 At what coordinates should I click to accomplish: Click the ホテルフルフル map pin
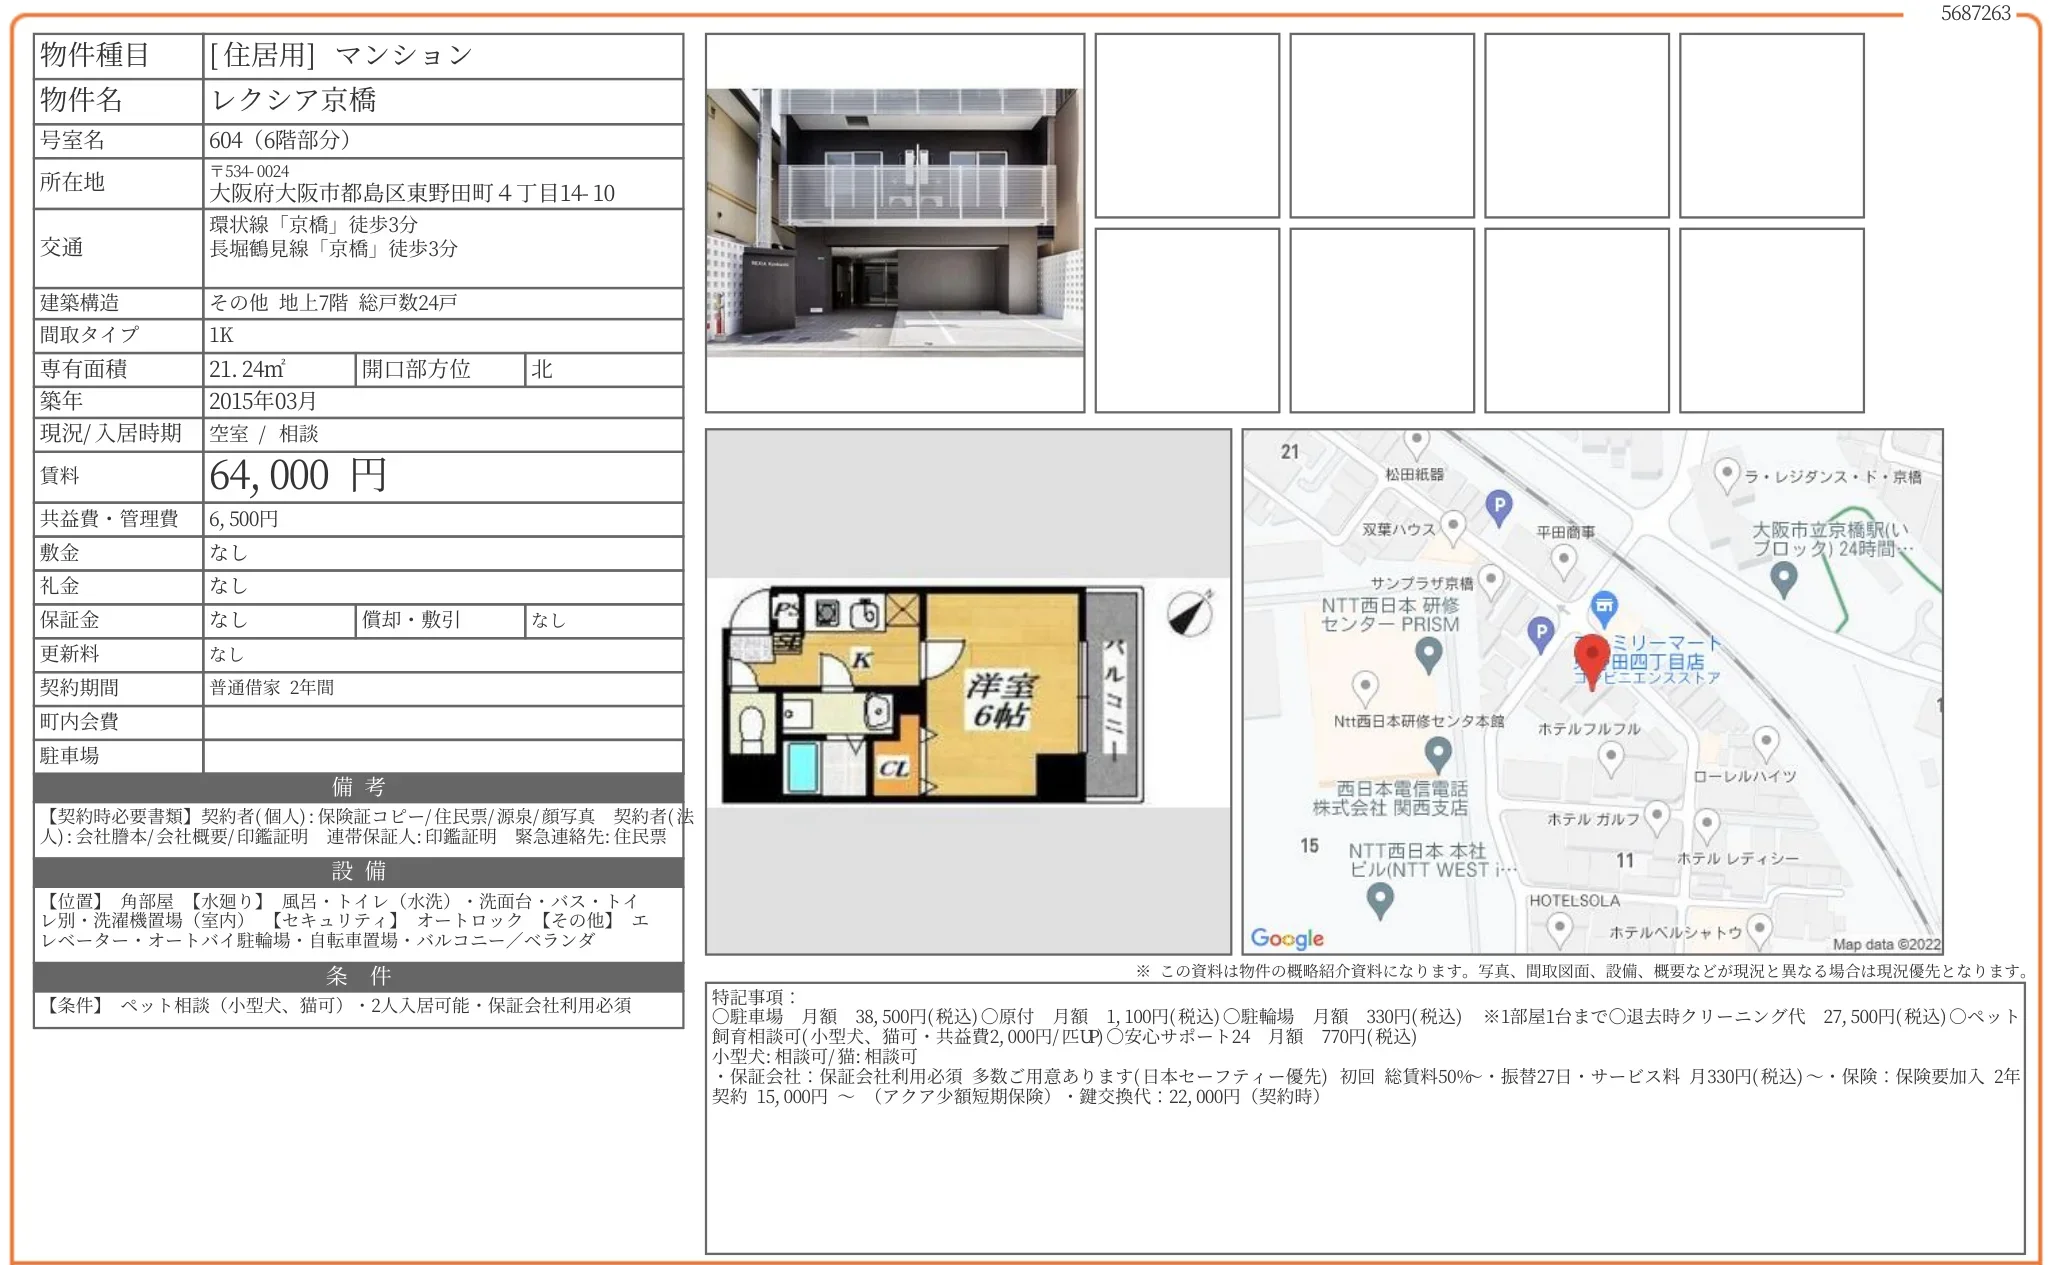(x=1610, y=755)
